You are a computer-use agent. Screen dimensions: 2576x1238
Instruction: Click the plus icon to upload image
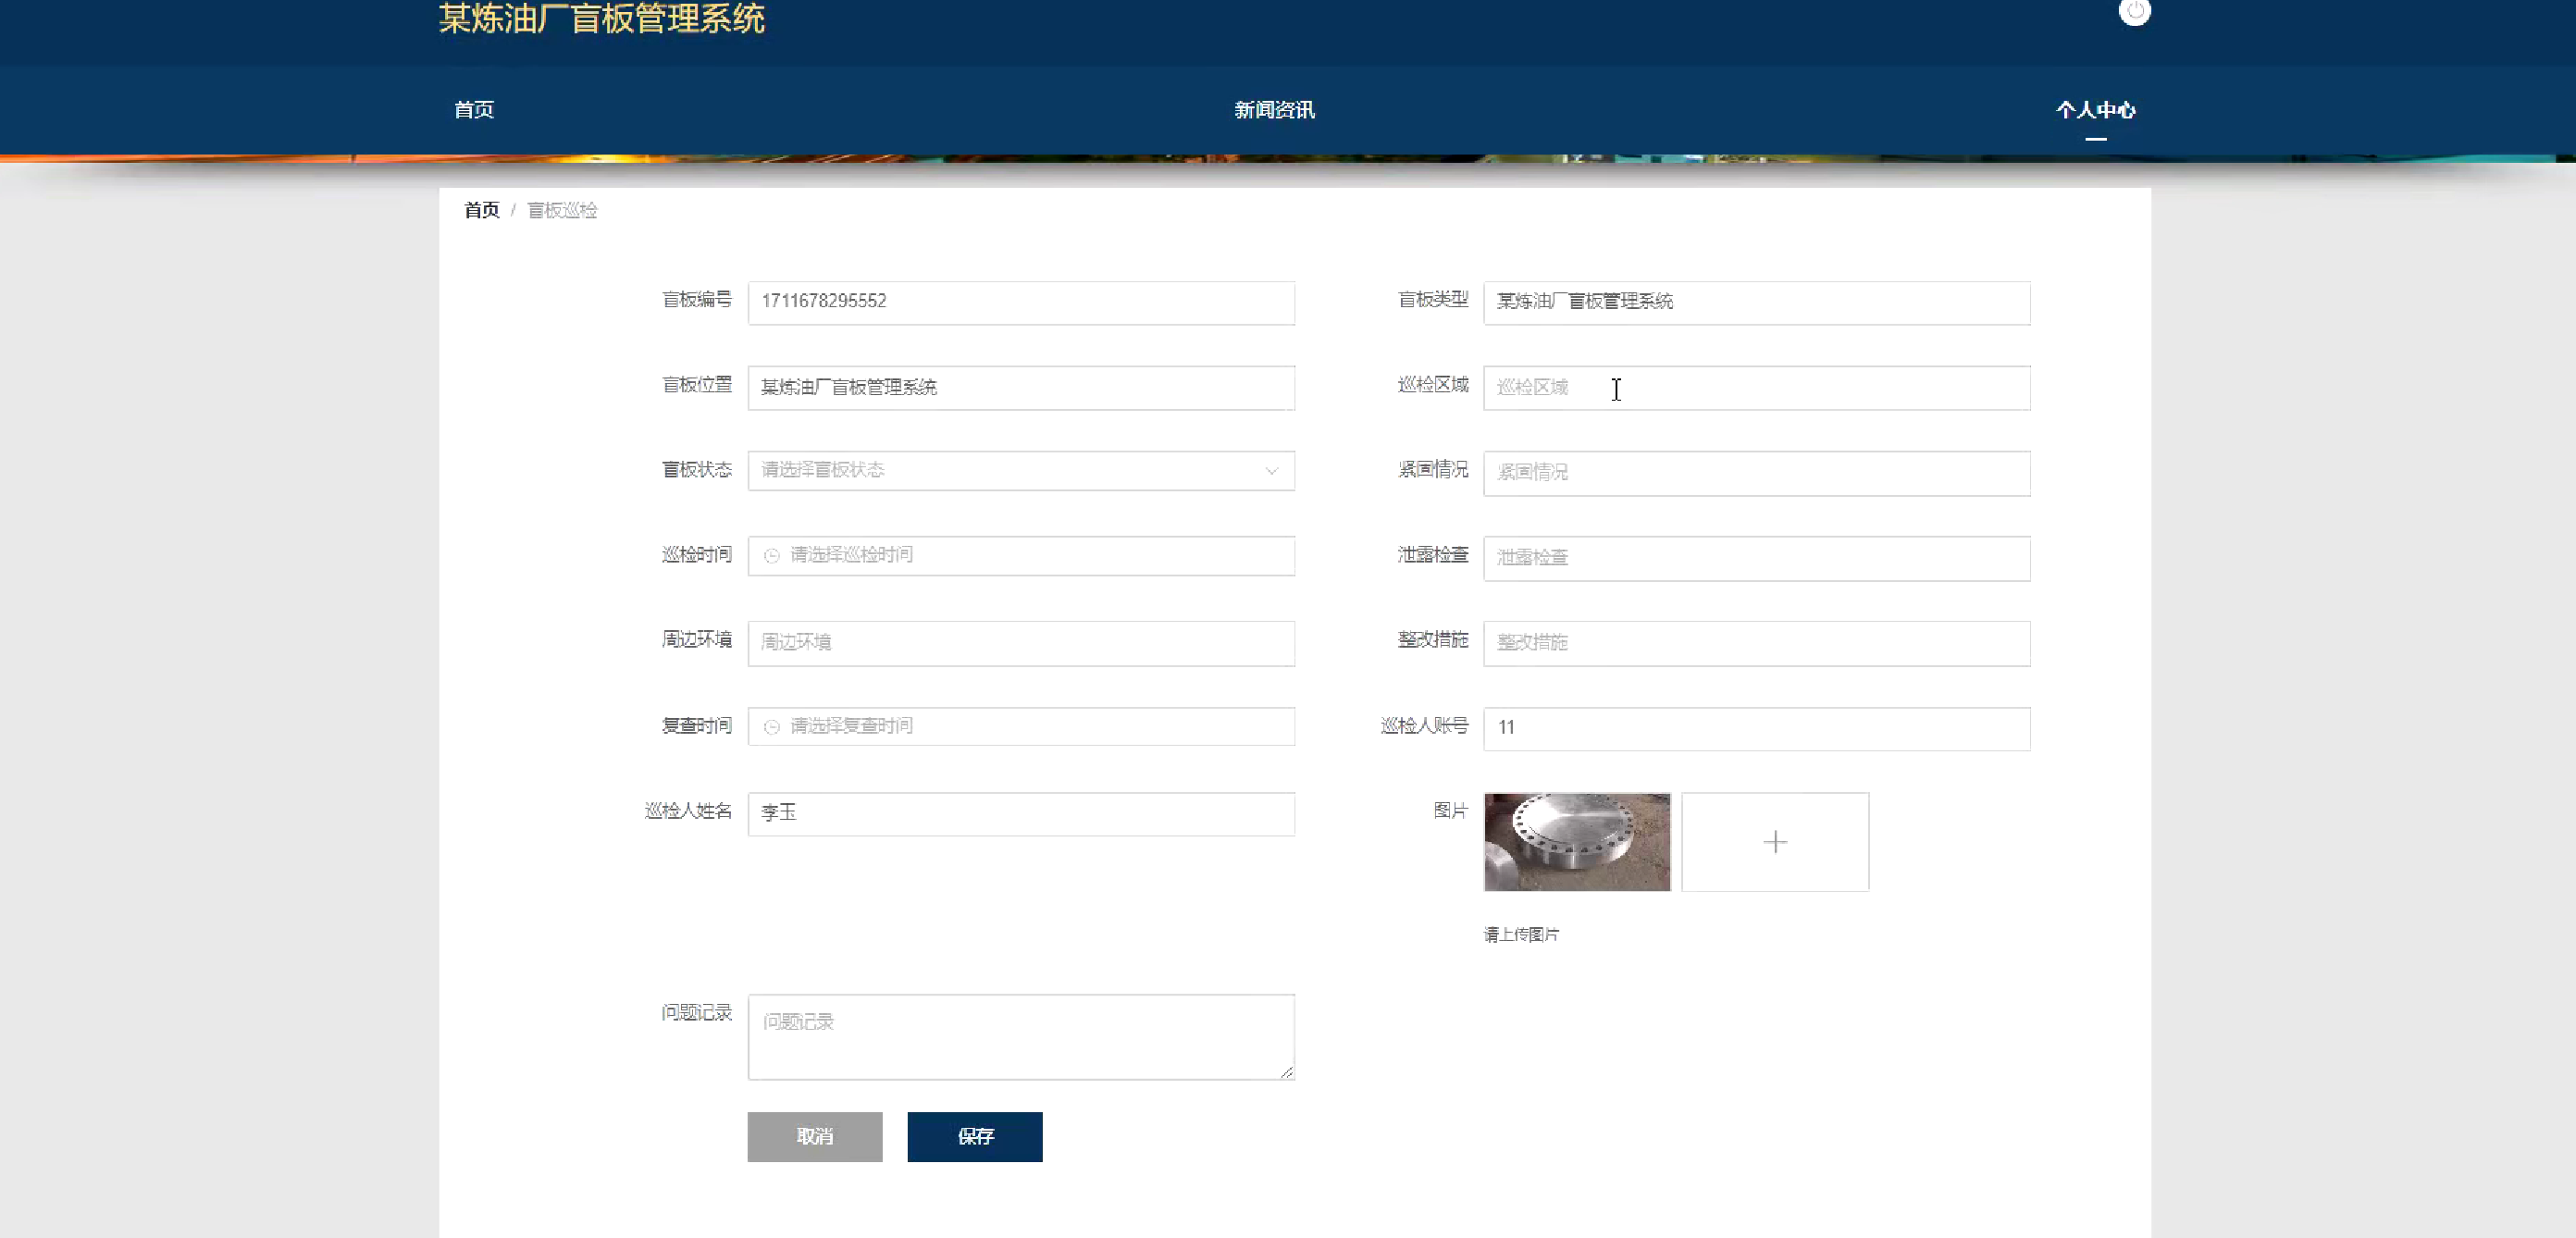(x=1774, y=842)
